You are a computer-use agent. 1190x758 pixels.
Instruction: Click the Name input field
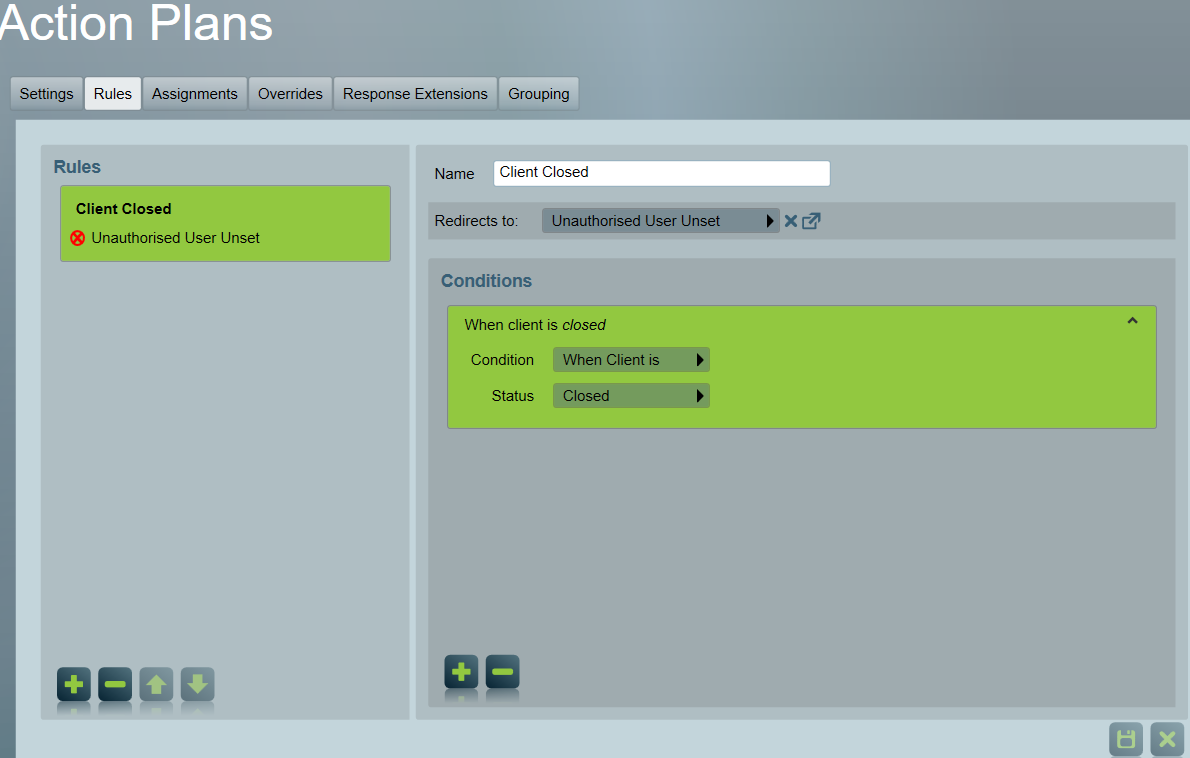click(x=662, y=173)
